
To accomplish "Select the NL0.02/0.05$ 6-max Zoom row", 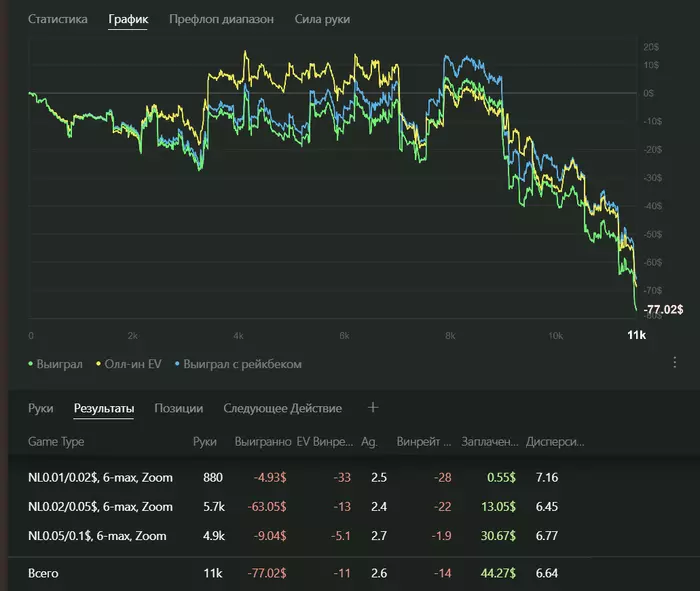I will click(100, 506).
